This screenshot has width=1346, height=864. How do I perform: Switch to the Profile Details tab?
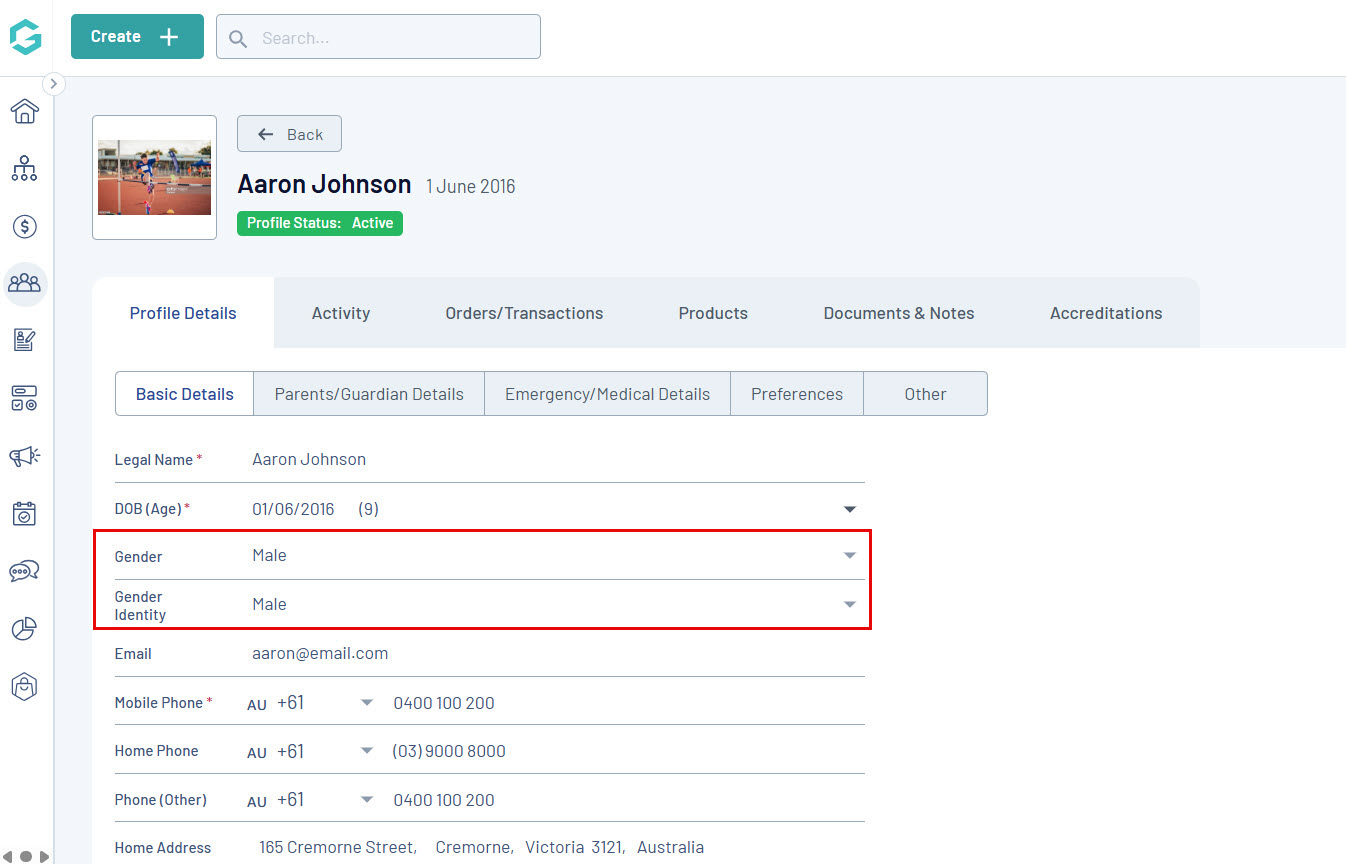(183, 313)
